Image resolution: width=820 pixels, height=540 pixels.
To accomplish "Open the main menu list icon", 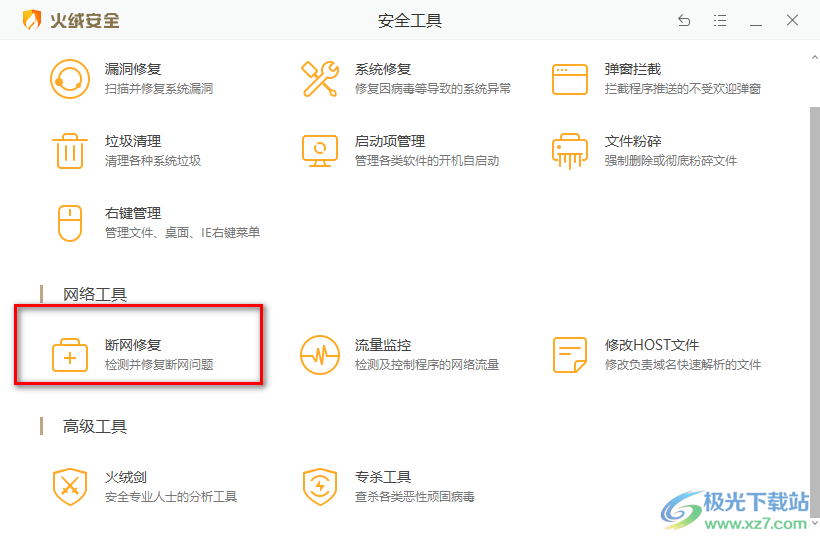I will 720,20.
